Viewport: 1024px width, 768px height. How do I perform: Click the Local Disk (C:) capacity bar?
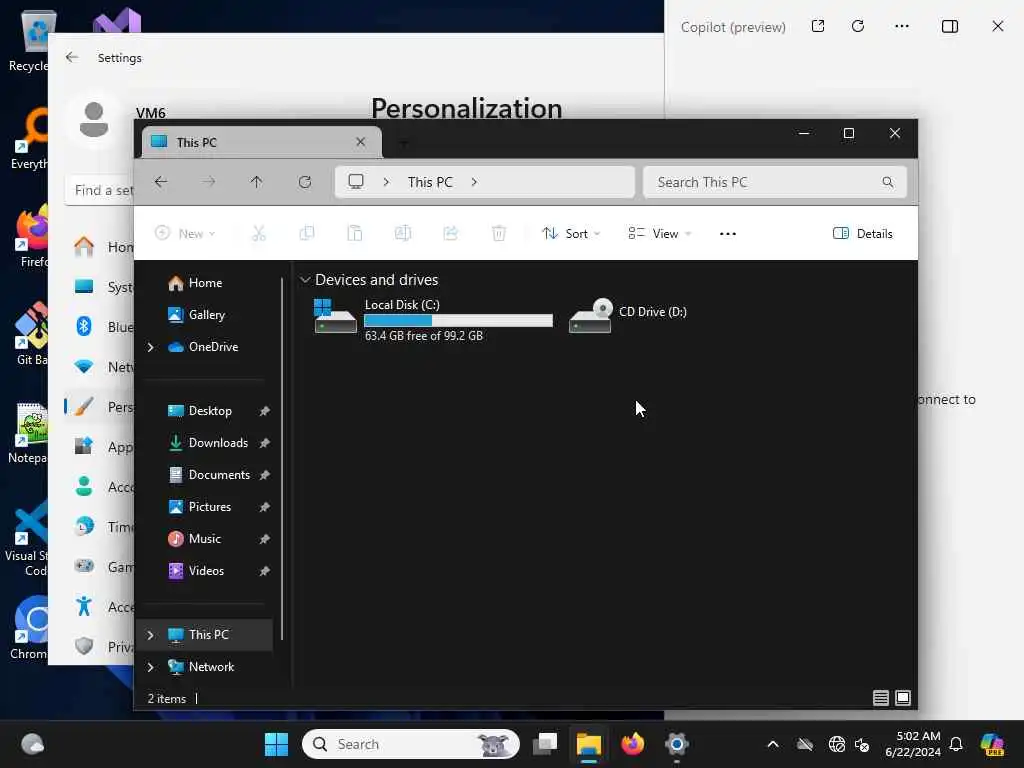(x=458, y=321)
